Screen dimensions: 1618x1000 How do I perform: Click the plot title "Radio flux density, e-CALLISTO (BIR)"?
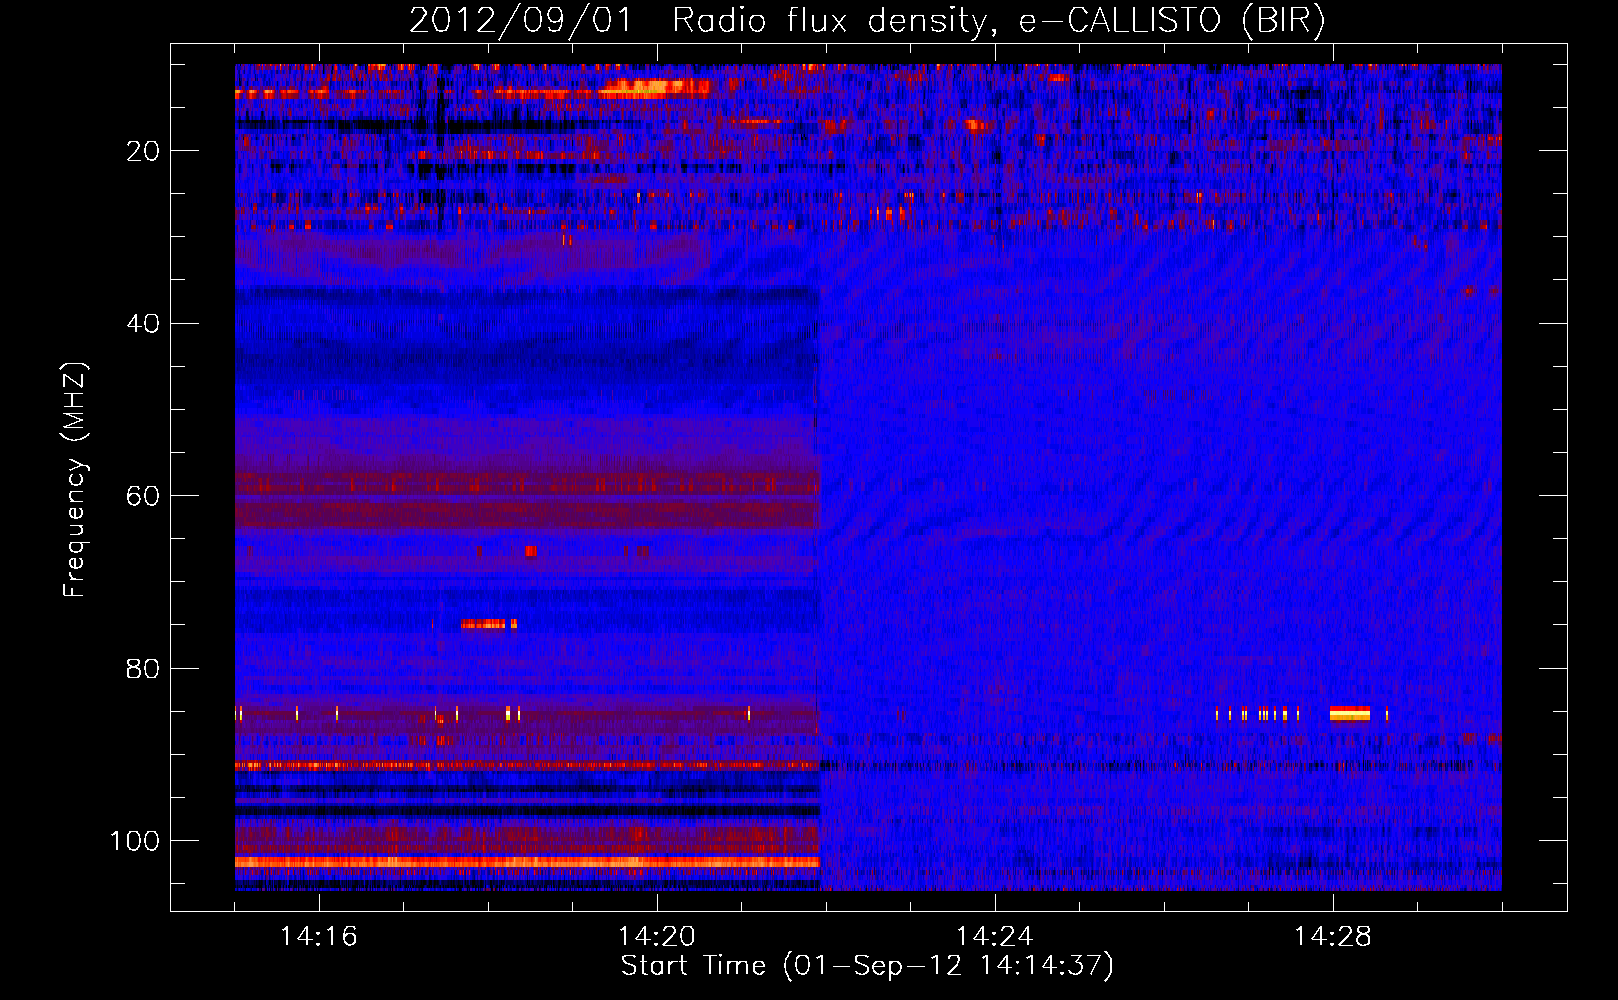click(x=998, y=20)
